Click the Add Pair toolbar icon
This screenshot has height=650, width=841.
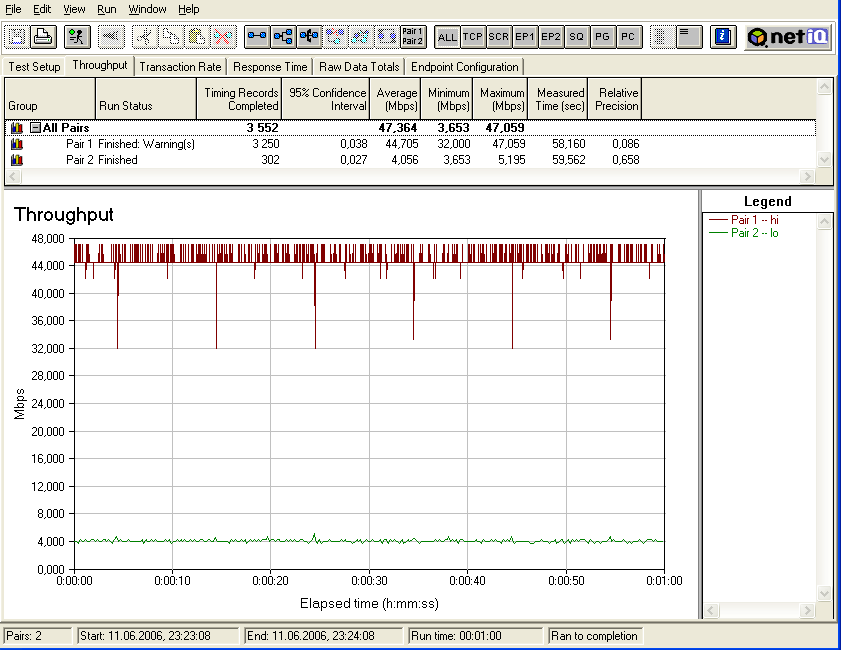(x=257, y=37)
